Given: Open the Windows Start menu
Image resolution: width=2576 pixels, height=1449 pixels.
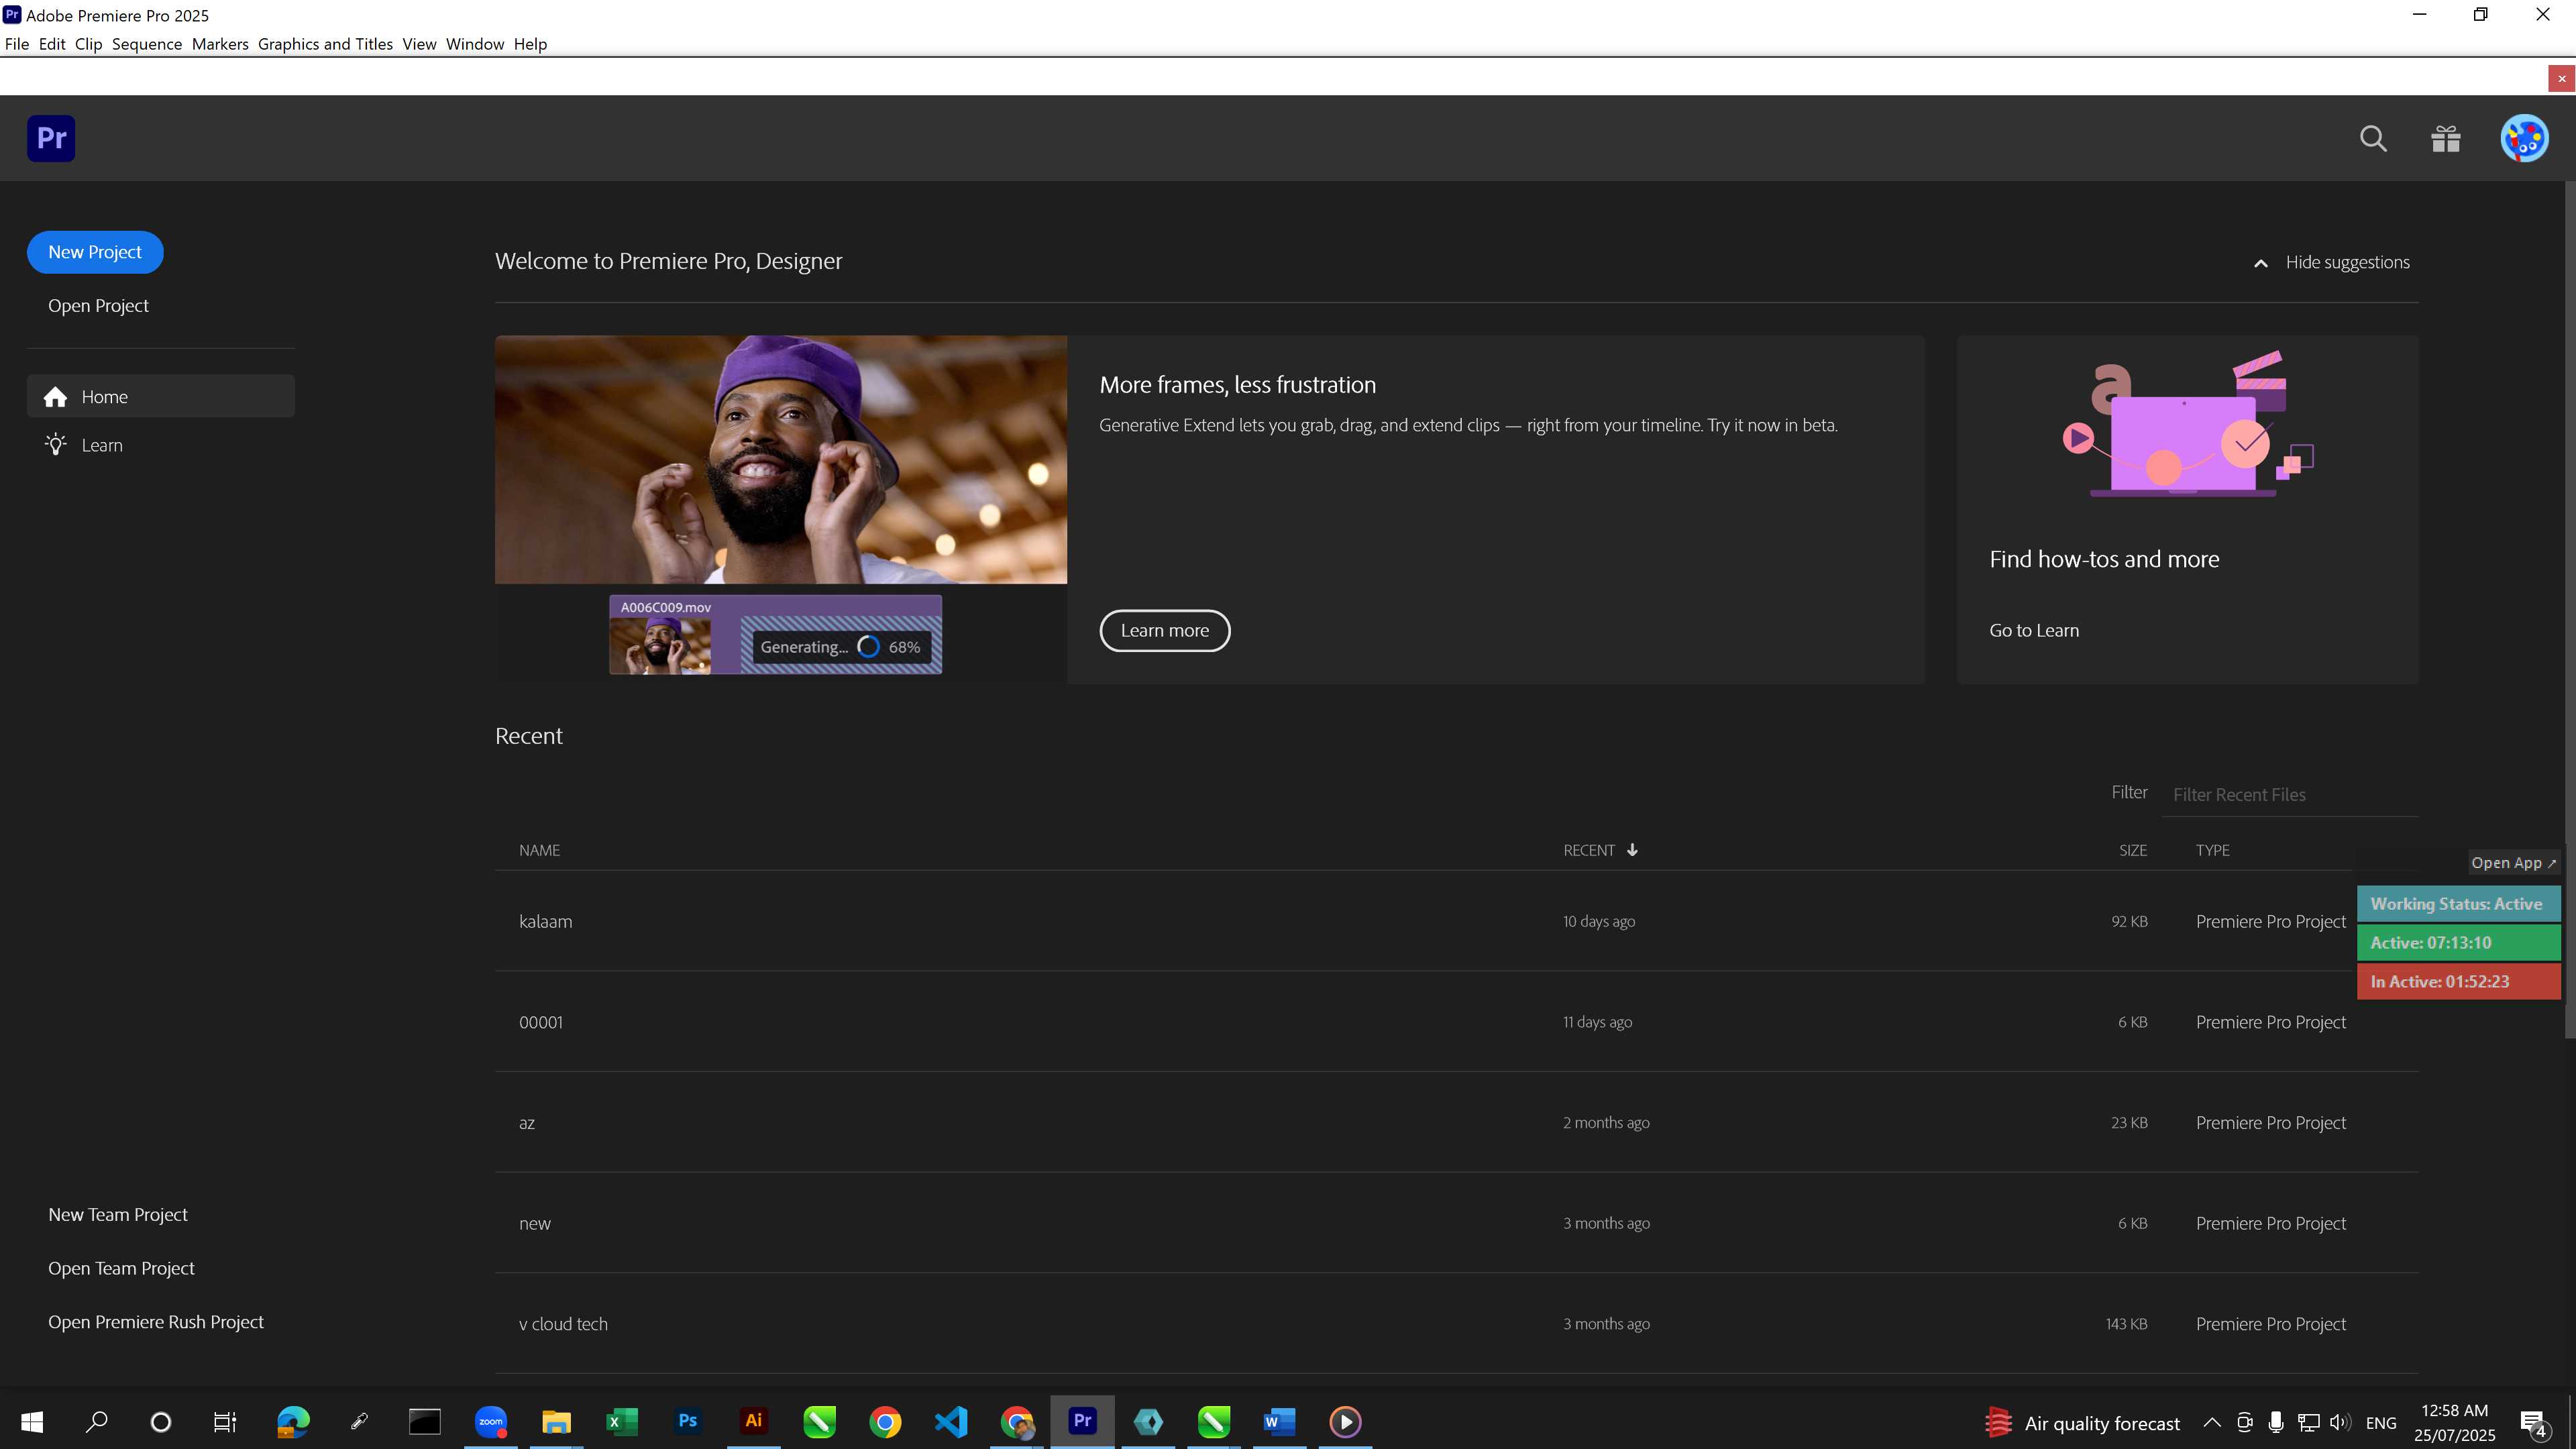Looking at the screenshot, I should coord(32,1421).
